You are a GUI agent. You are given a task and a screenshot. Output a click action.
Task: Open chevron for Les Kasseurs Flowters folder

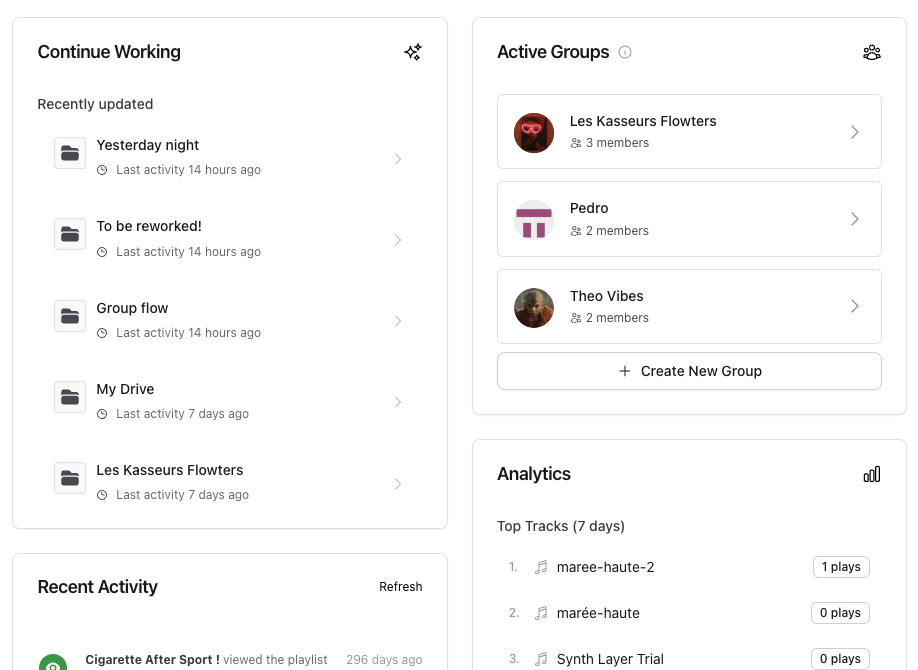click(x=398, y=484)
